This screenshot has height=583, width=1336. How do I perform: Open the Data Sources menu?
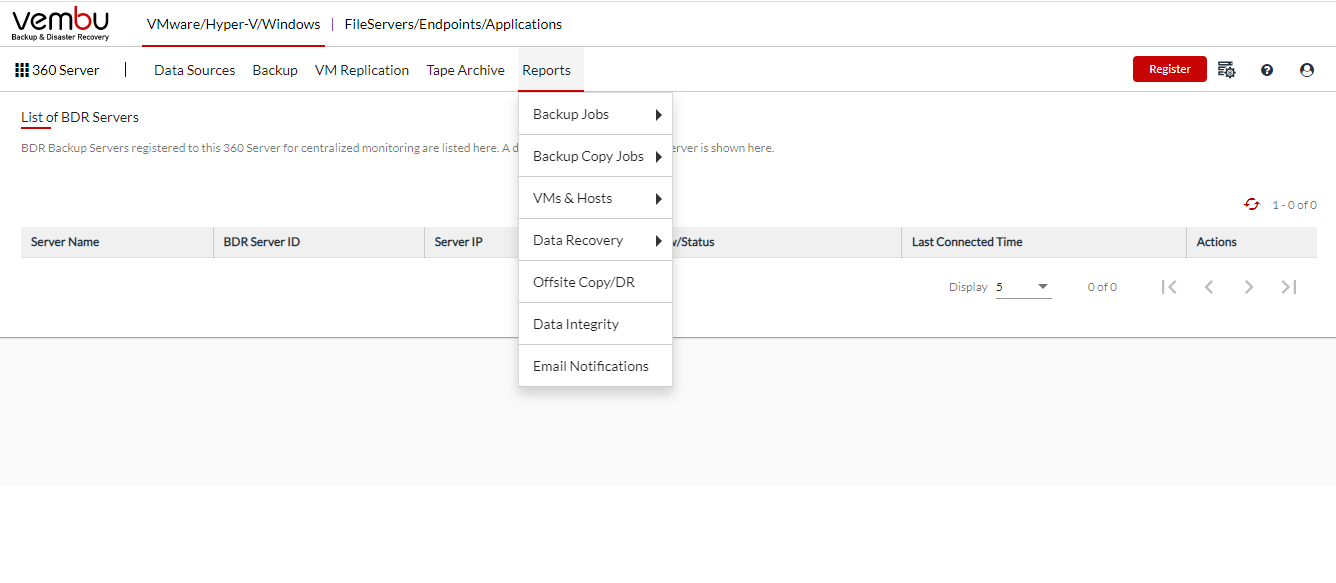coord(195,70)
